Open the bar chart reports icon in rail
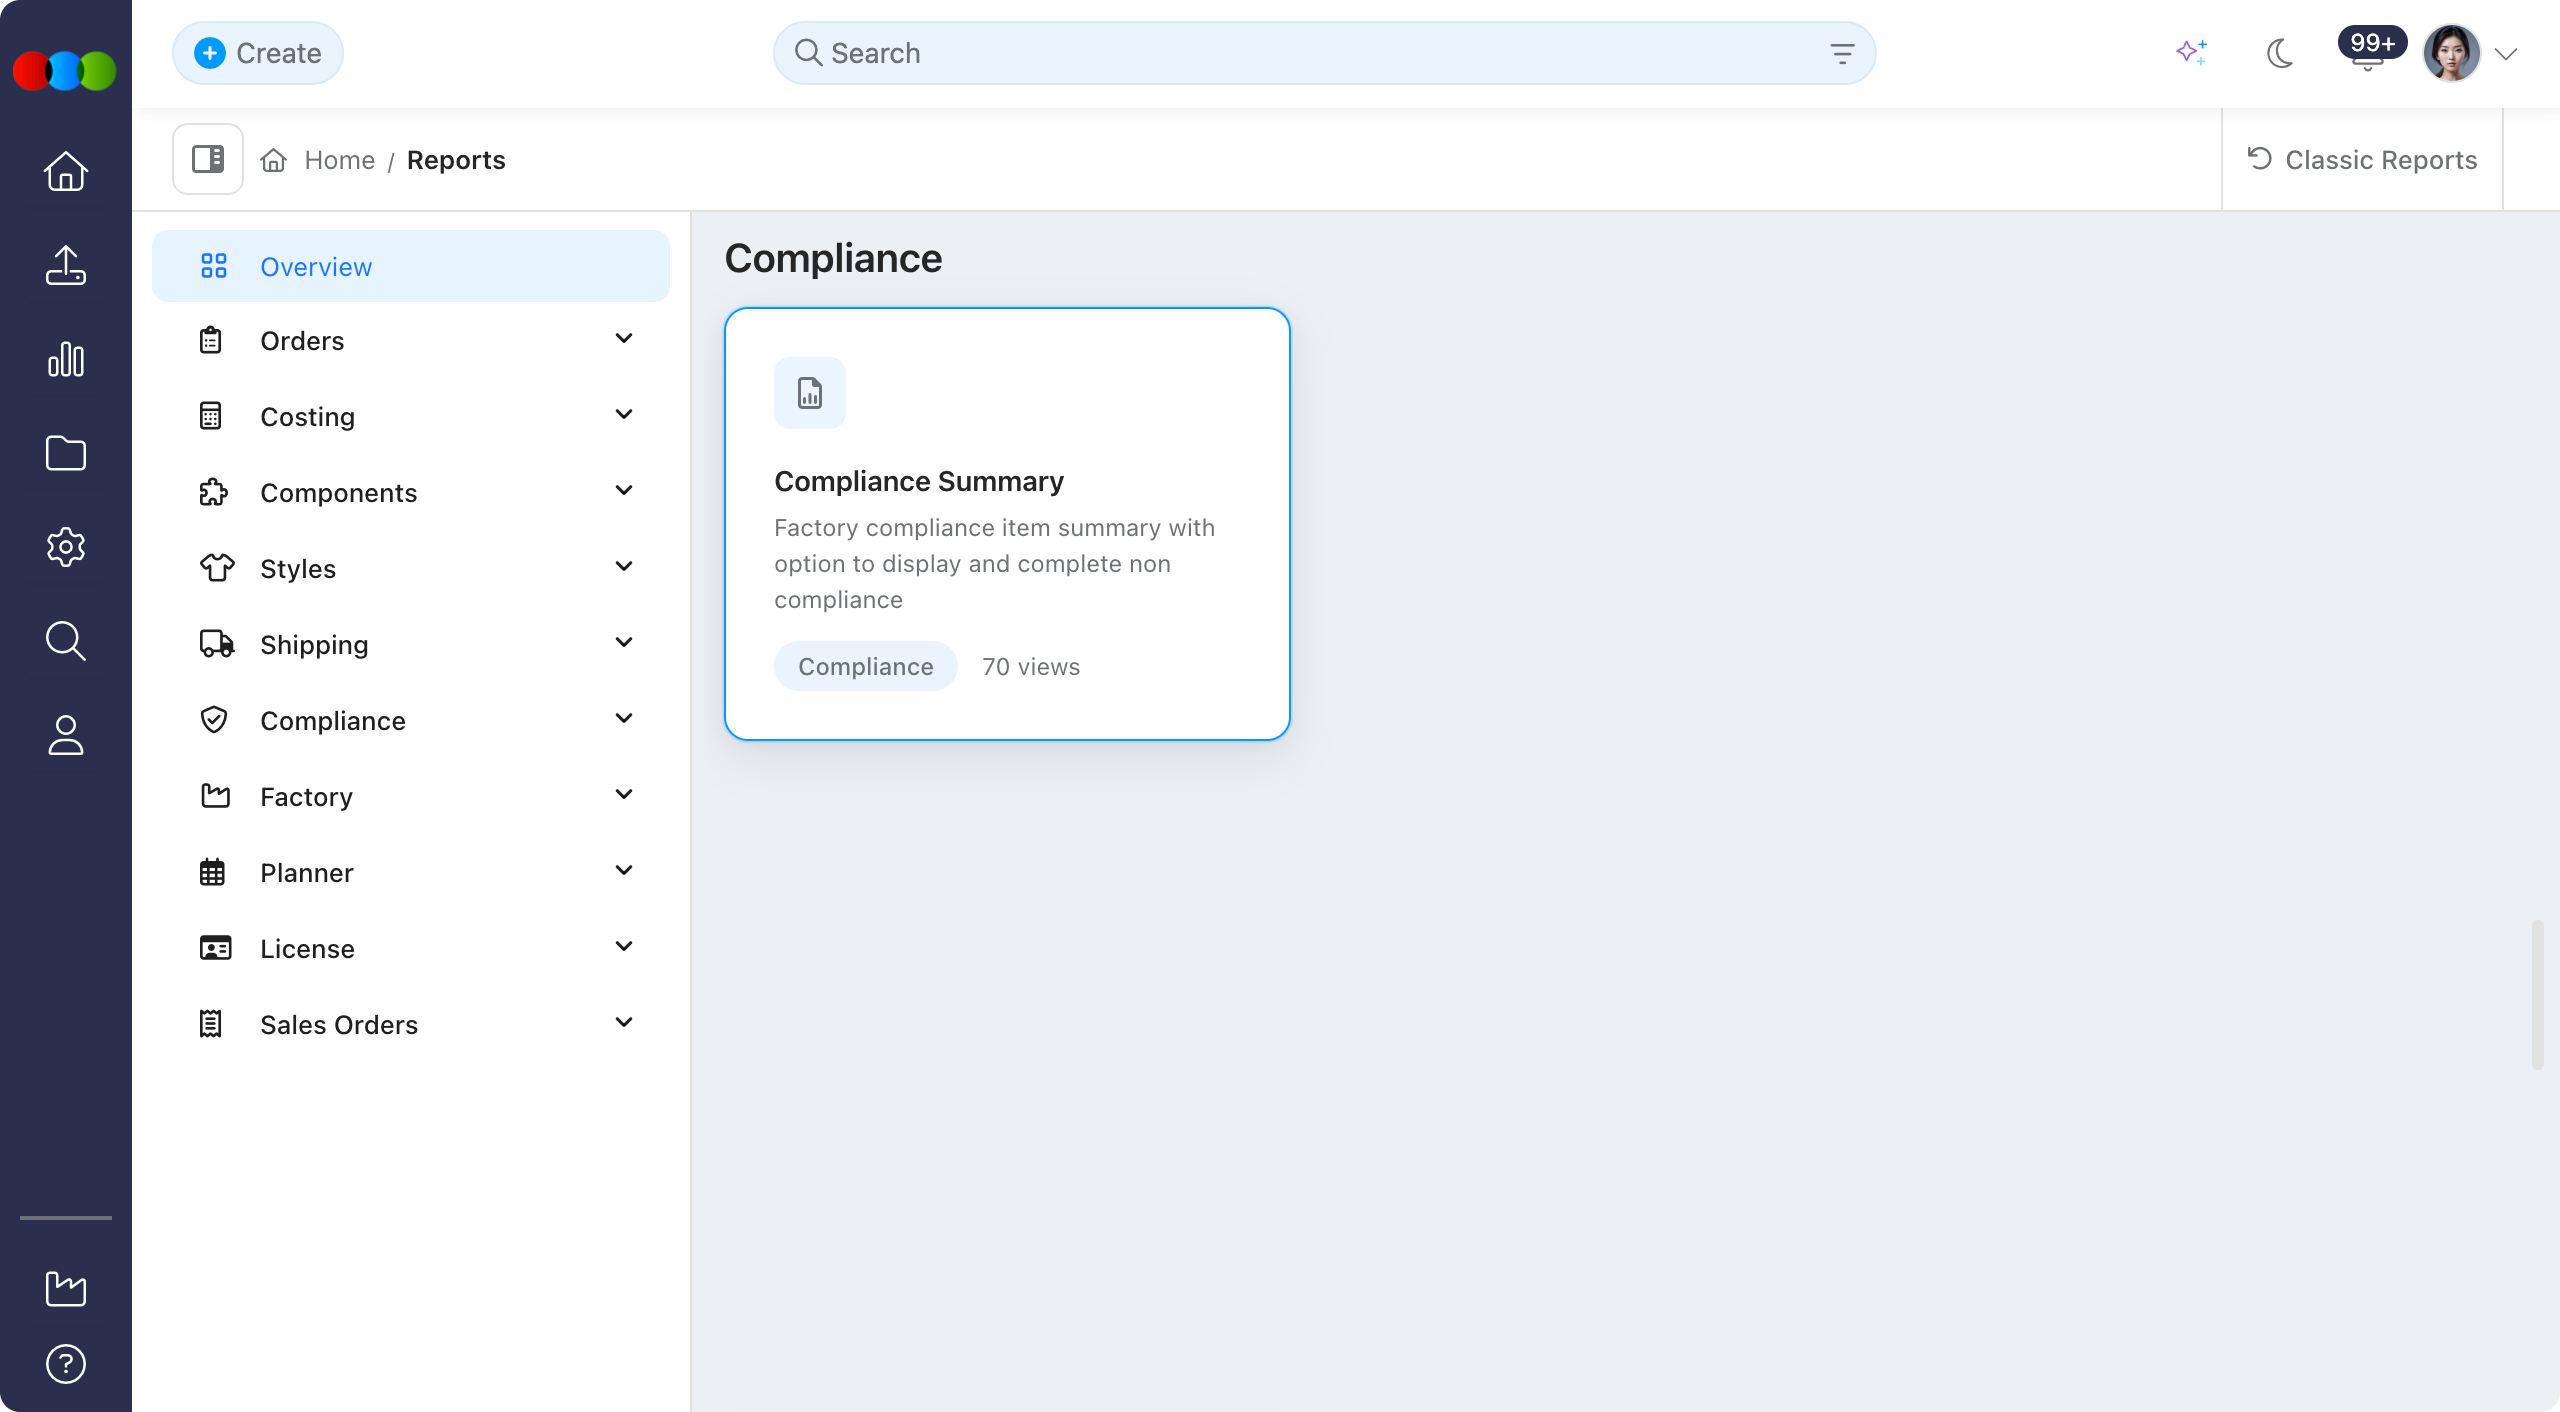 click(x=66, y=359)
